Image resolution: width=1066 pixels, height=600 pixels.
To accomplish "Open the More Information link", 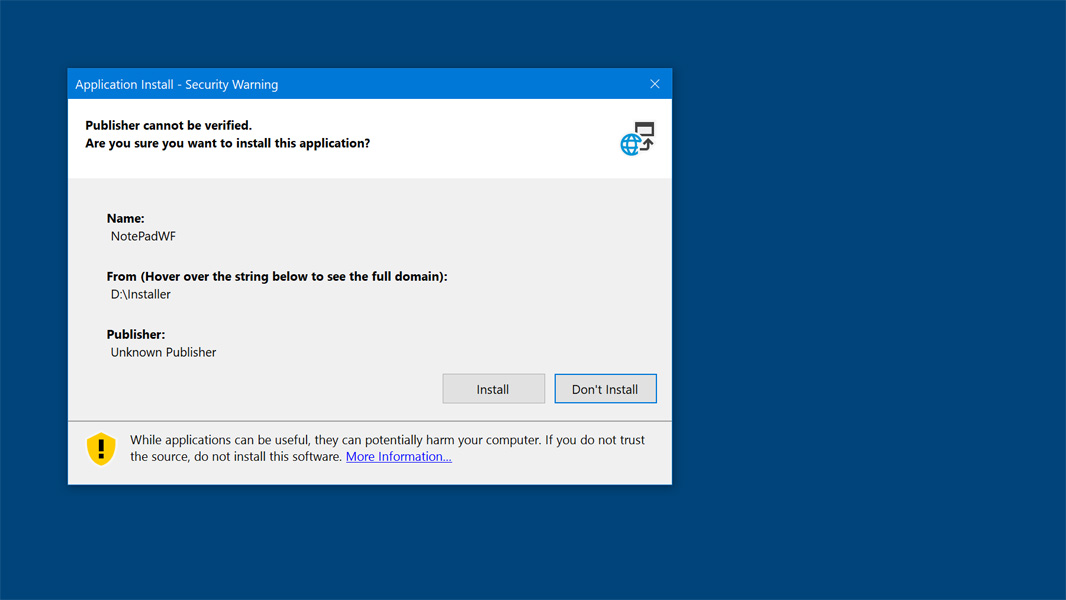I will point(398,457).
